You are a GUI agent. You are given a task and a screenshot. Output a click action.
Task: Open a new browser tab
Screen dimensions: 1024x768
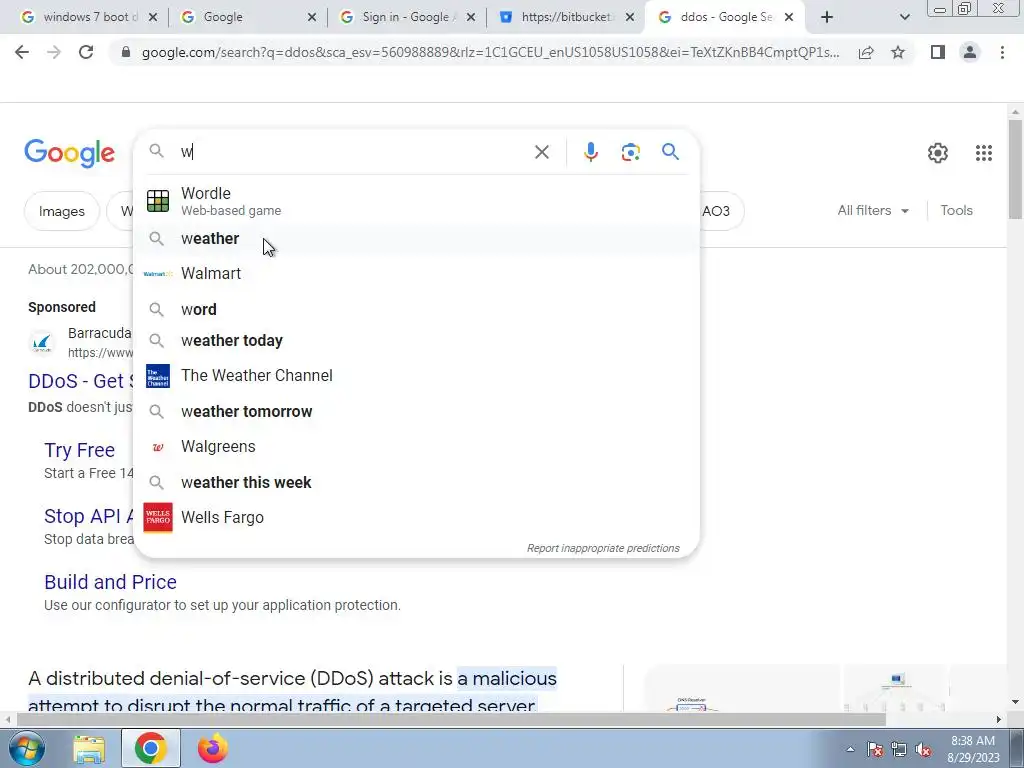(x=827, y=17)
